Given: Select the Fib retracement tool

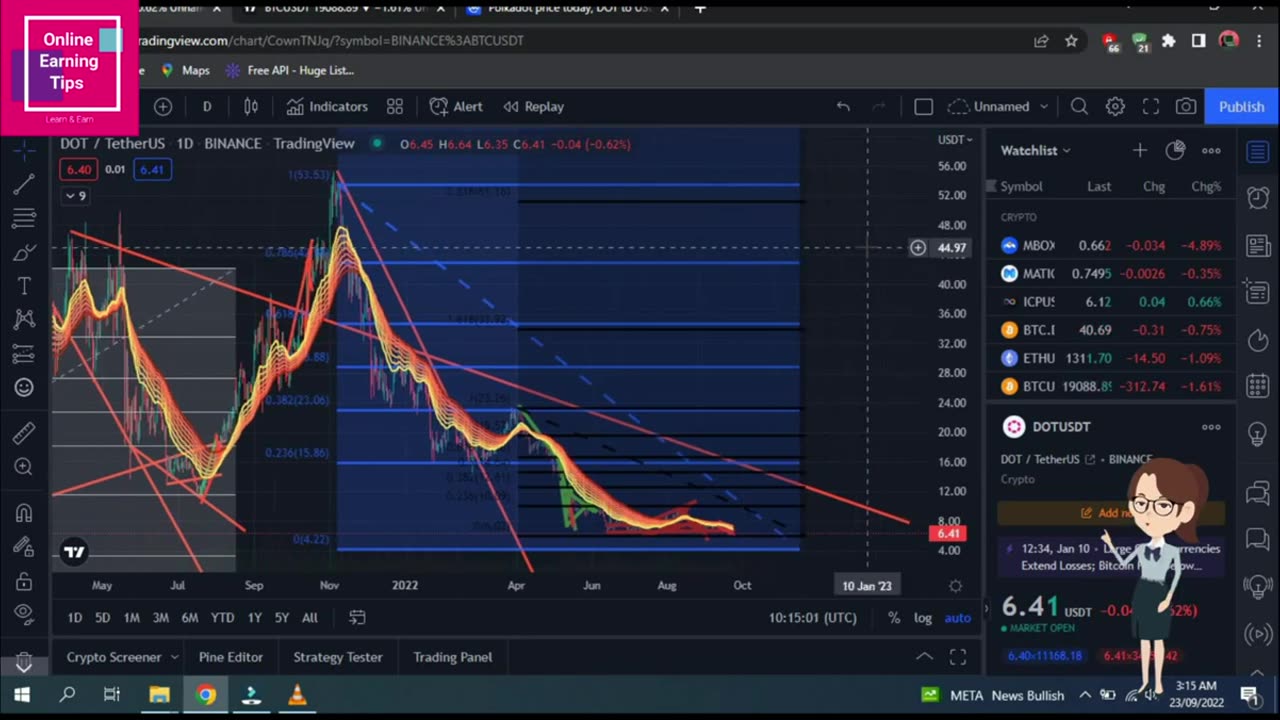Looking at the screenshot, I should pyautogui.click(x=24, y=218).
